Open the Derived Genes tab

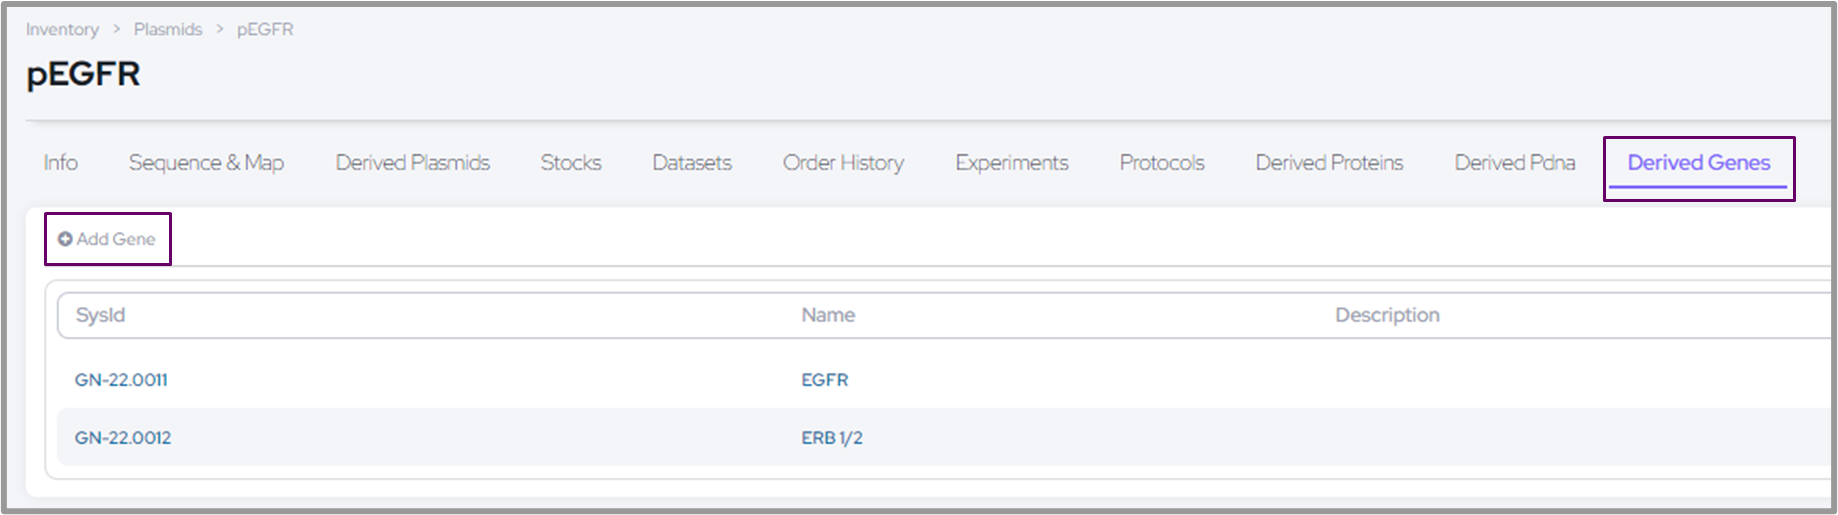pyautogui.click(x=1698, y=163)
